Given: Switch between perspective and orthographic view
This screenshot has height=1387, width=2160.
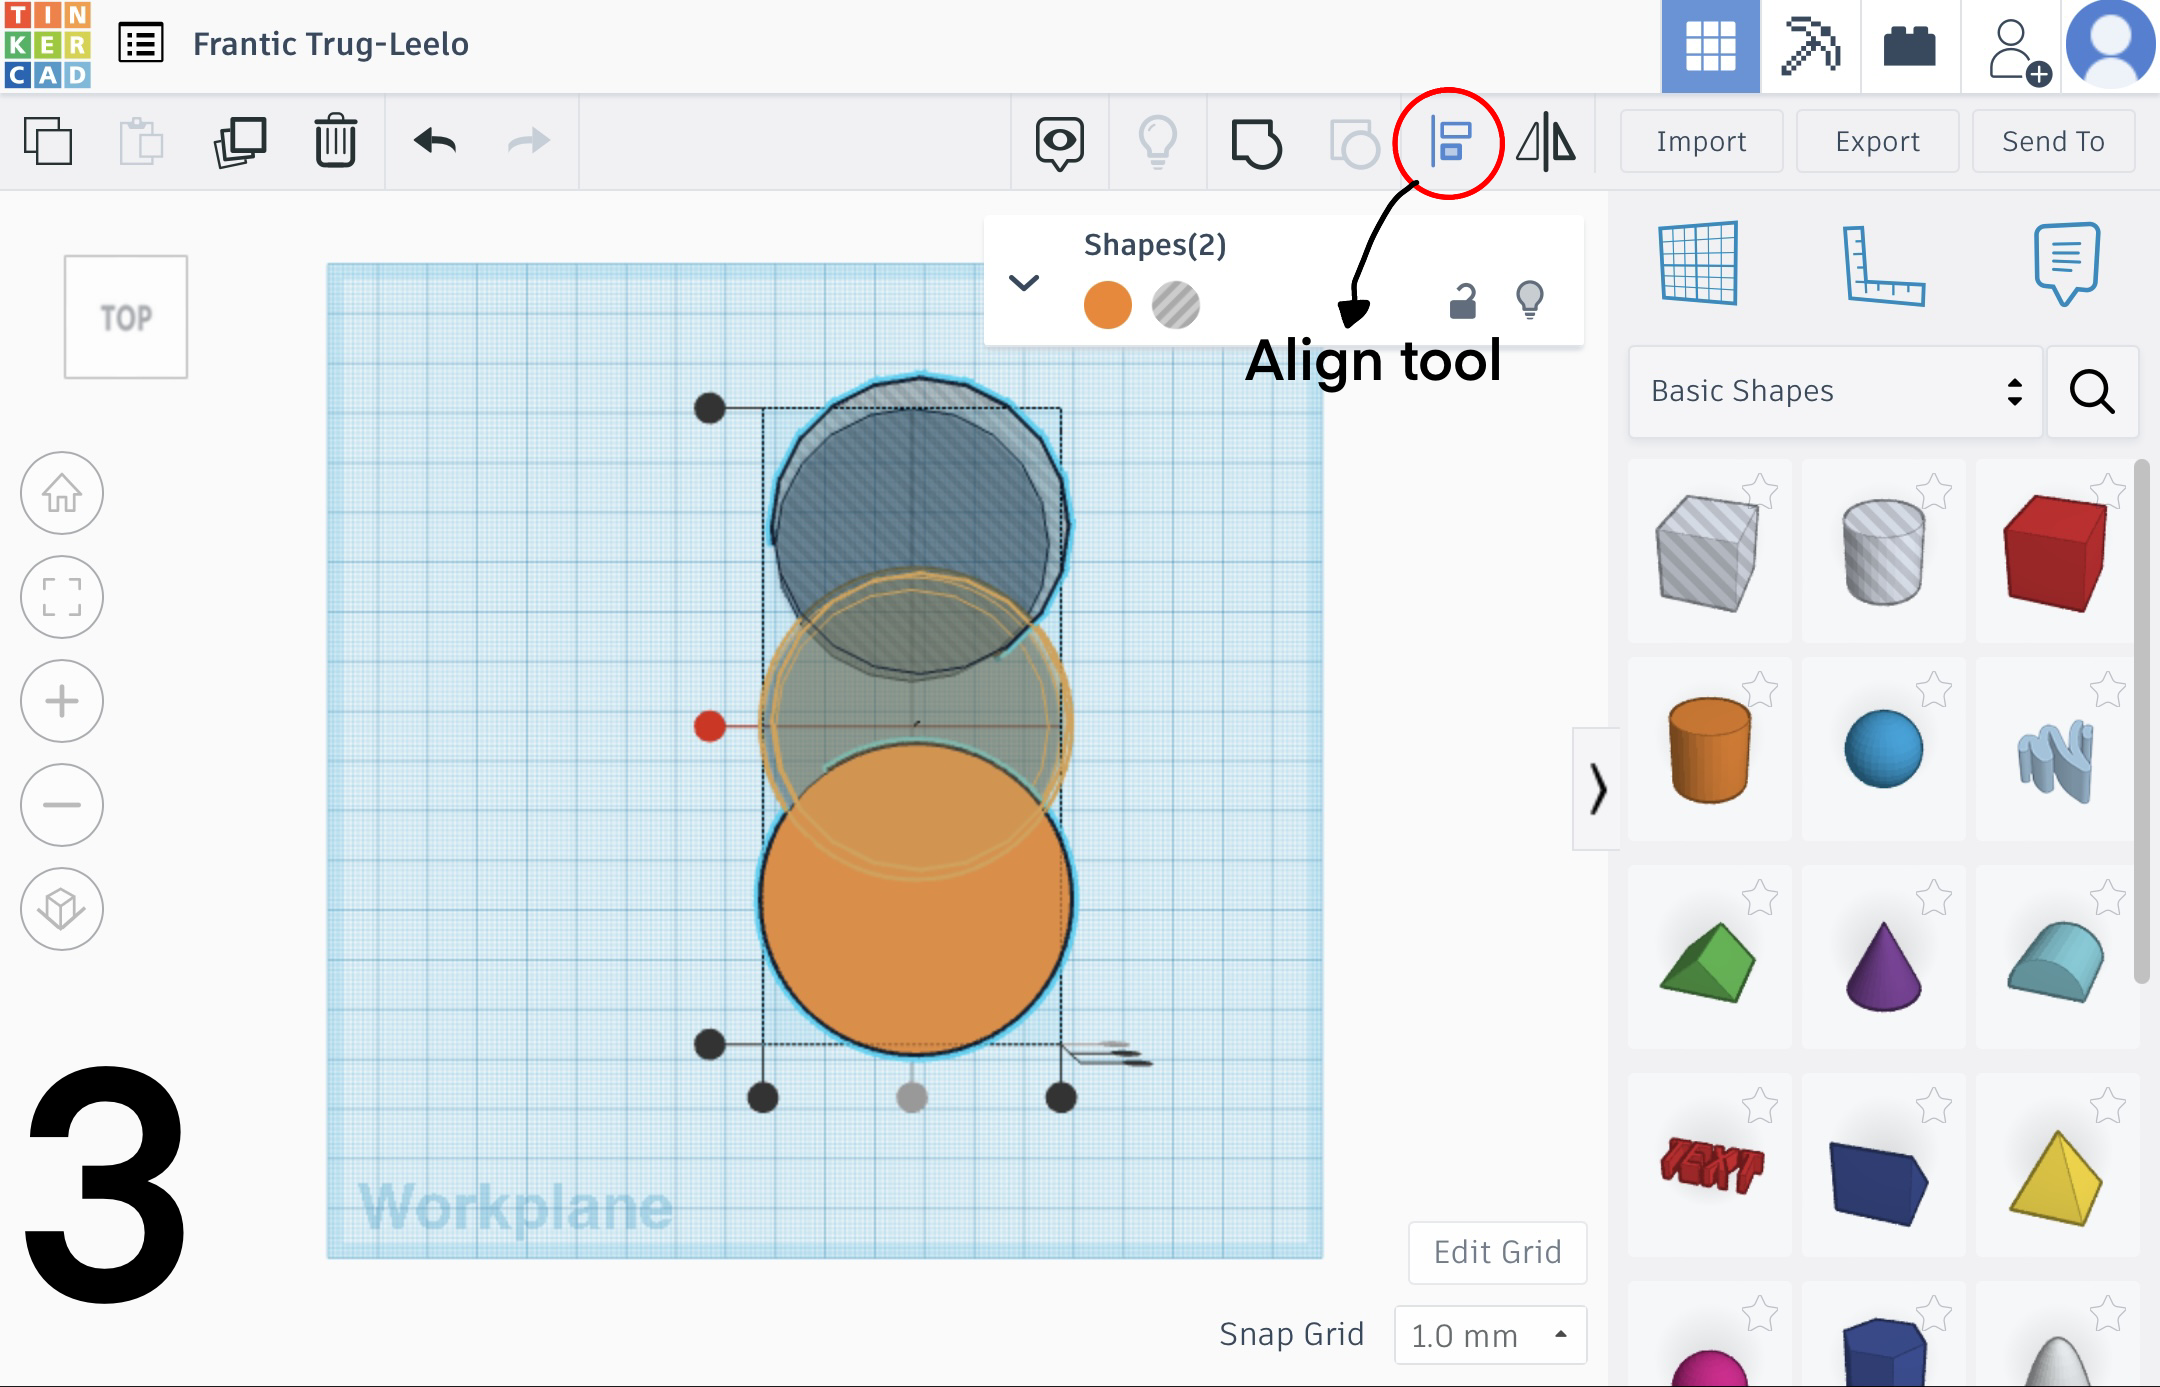Looking at the screenshot, I should pos(62,909).
